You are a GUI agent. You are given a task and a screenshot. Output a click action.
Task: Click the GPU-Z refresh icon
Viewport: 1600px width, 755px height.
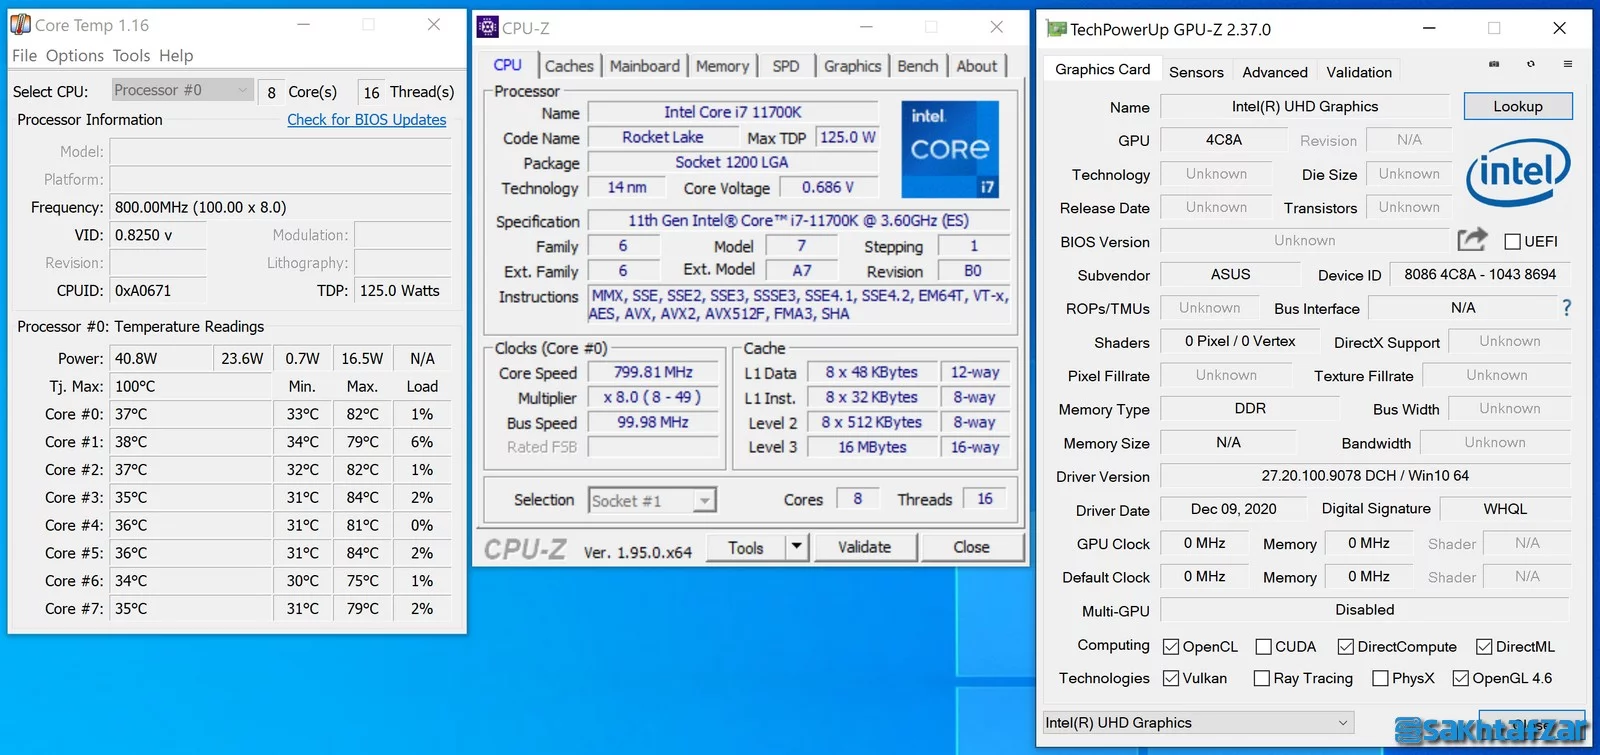pyautogui.click(x=1530, y=64)
